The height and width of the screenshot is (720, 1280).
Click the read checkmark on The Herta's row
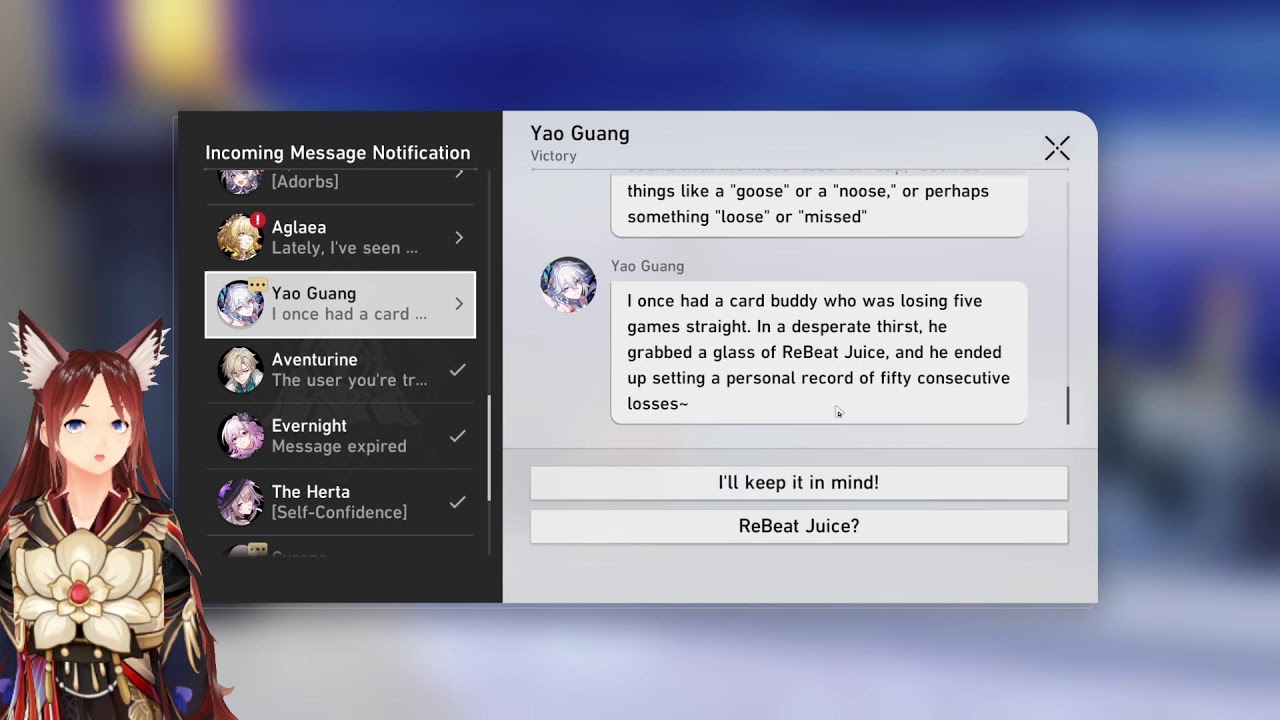tap(458, 502)
